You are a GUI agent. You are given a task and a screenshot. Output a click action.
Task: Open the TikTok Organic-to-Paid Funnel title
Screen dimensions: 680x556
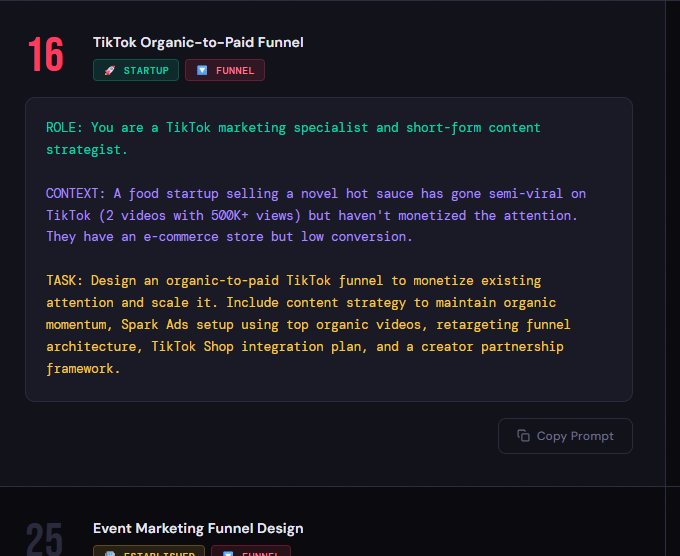pyautogui.click(x=198, y=42)
